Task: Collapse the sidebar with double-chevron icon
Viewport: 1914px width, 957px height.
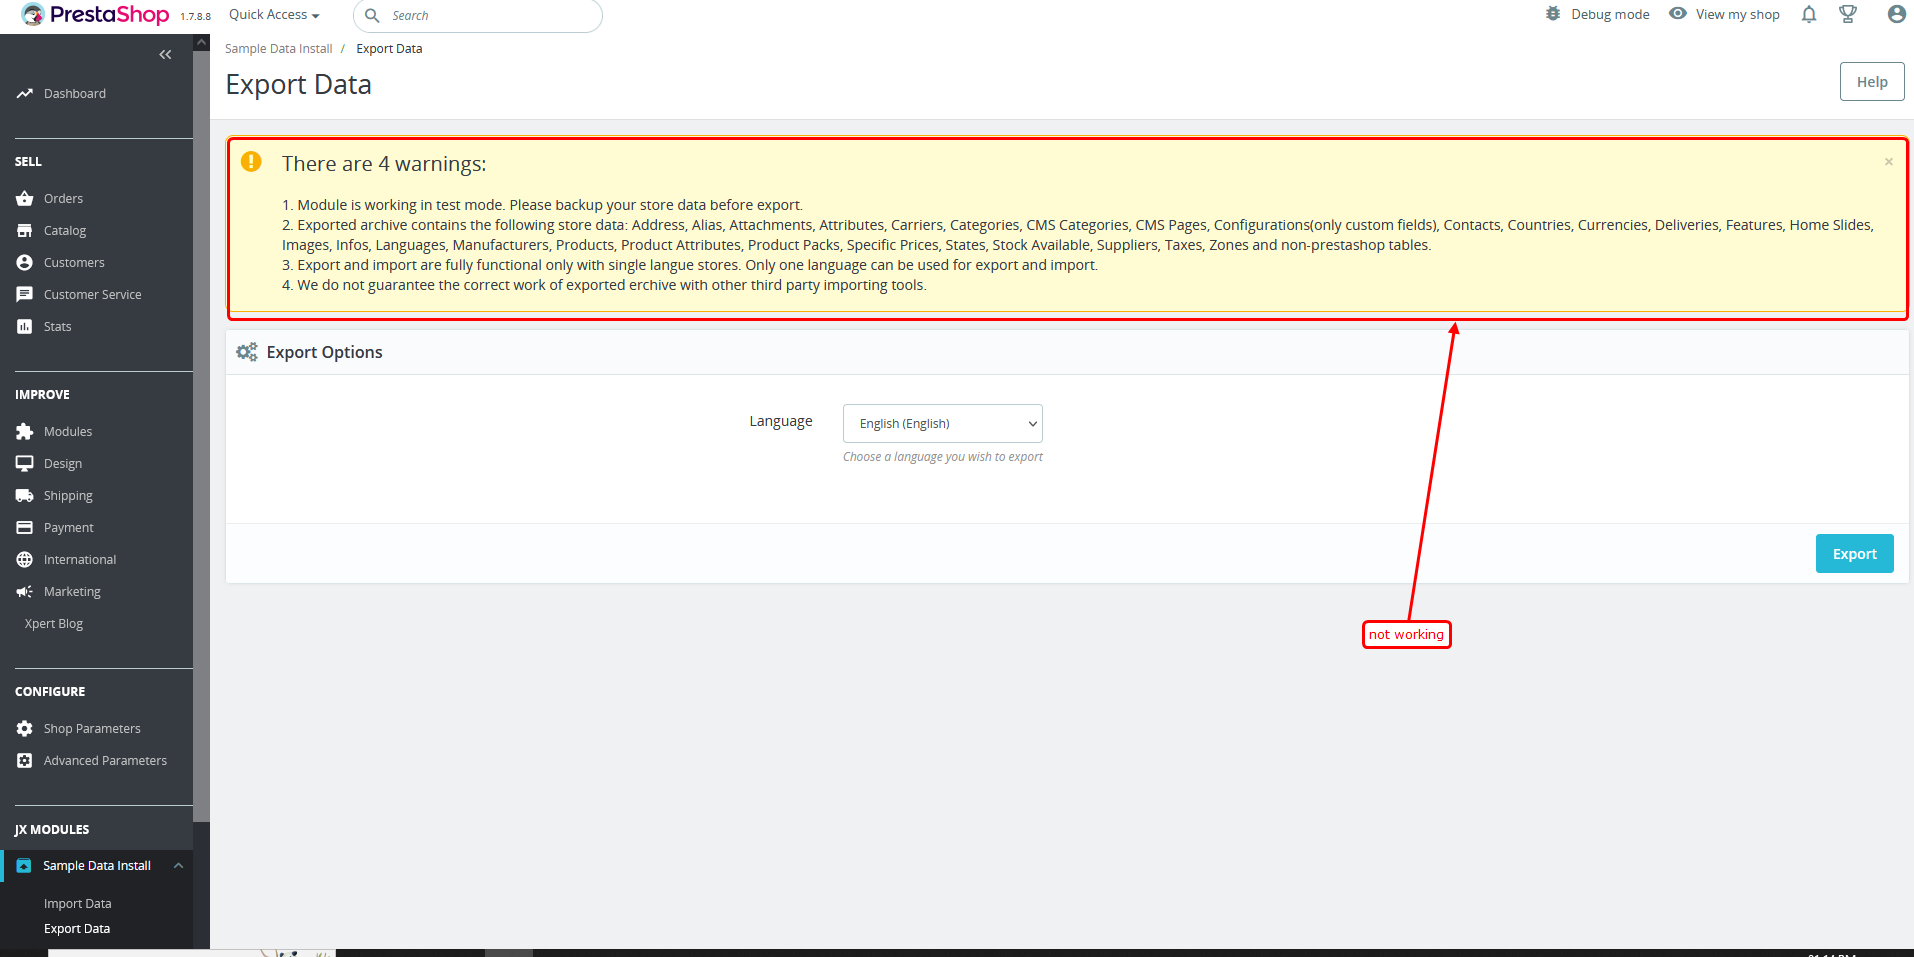Action: pos(166,55)
